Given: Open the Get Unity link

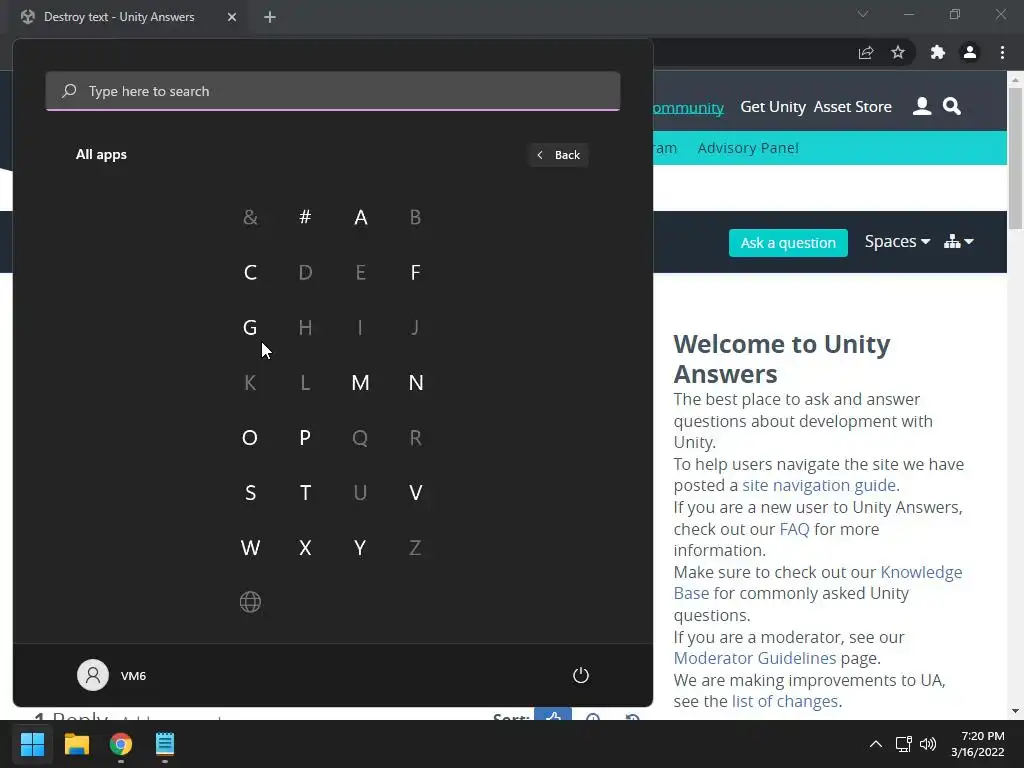Looking at the screenshot, I should coord(773,107).
